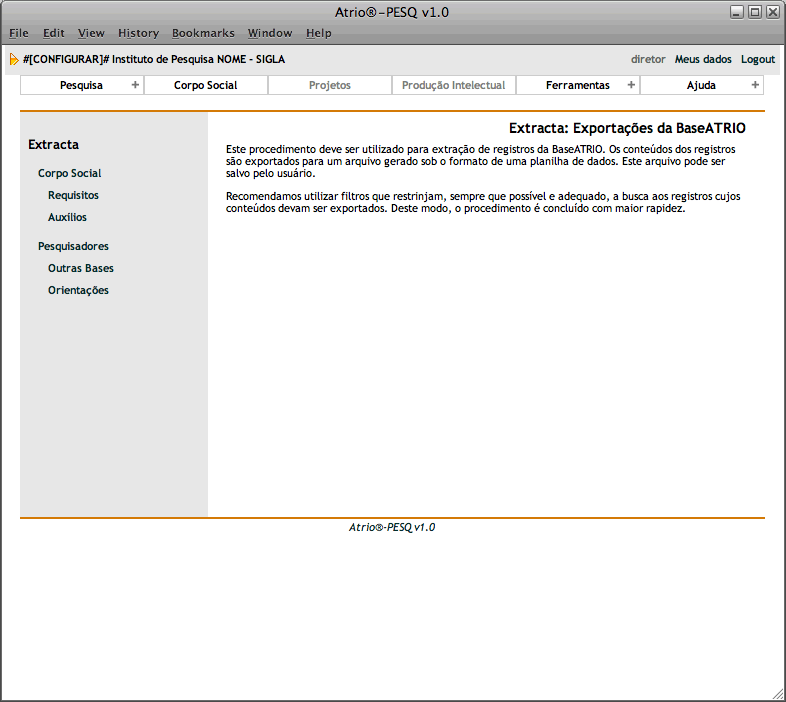Select the Projetos navigation tab

[x=330, y=85]
